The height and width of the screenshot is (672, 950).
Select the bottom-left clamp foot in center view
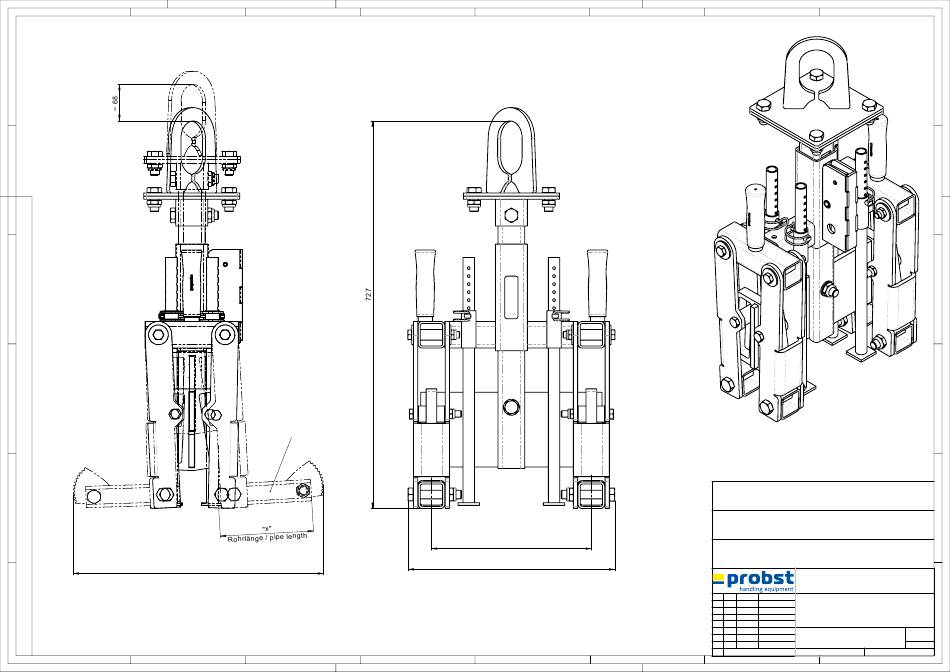coord(431,494)
